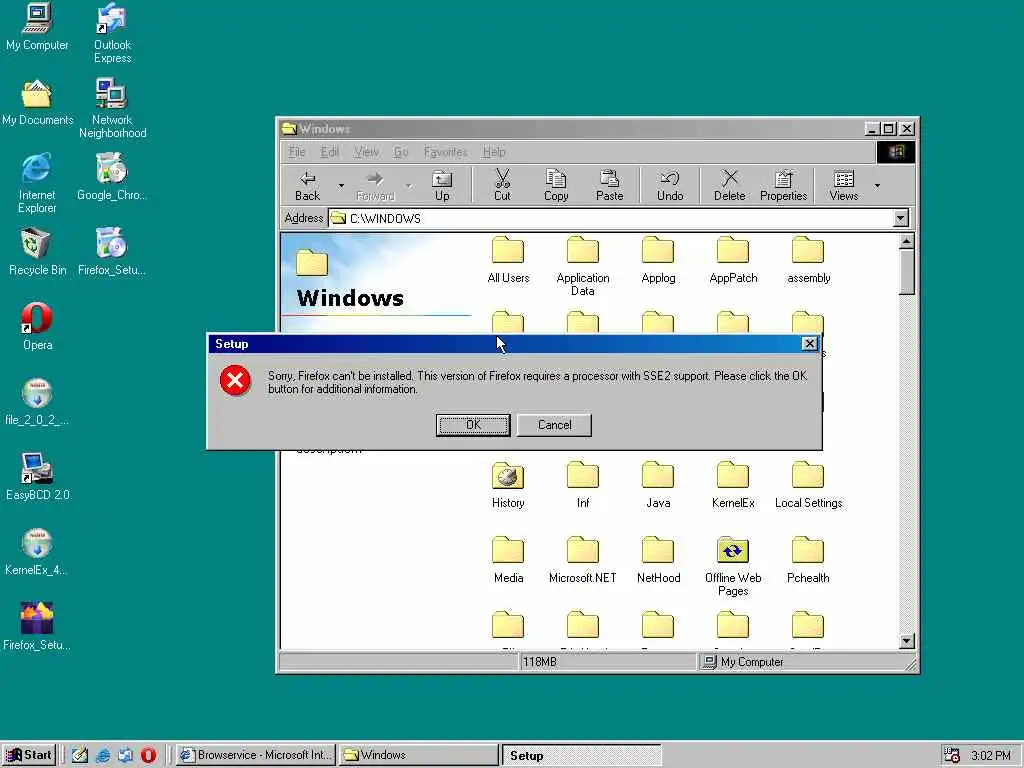This screenshot has width=1024, height=768.
Task: Click the Views toolbar icon
Action: pyautogui.click(x=843, y=185)
